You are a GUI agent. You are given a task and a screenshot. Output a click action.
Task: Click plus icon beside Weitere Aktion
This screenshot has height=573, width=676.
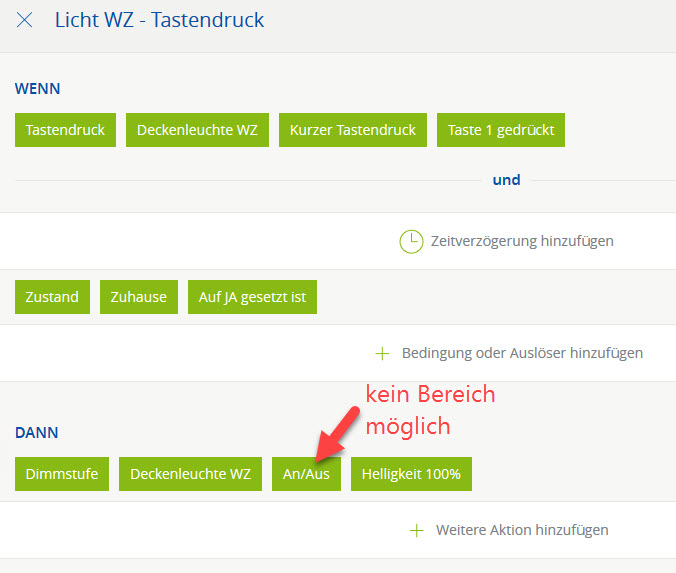tap(417, 530)
